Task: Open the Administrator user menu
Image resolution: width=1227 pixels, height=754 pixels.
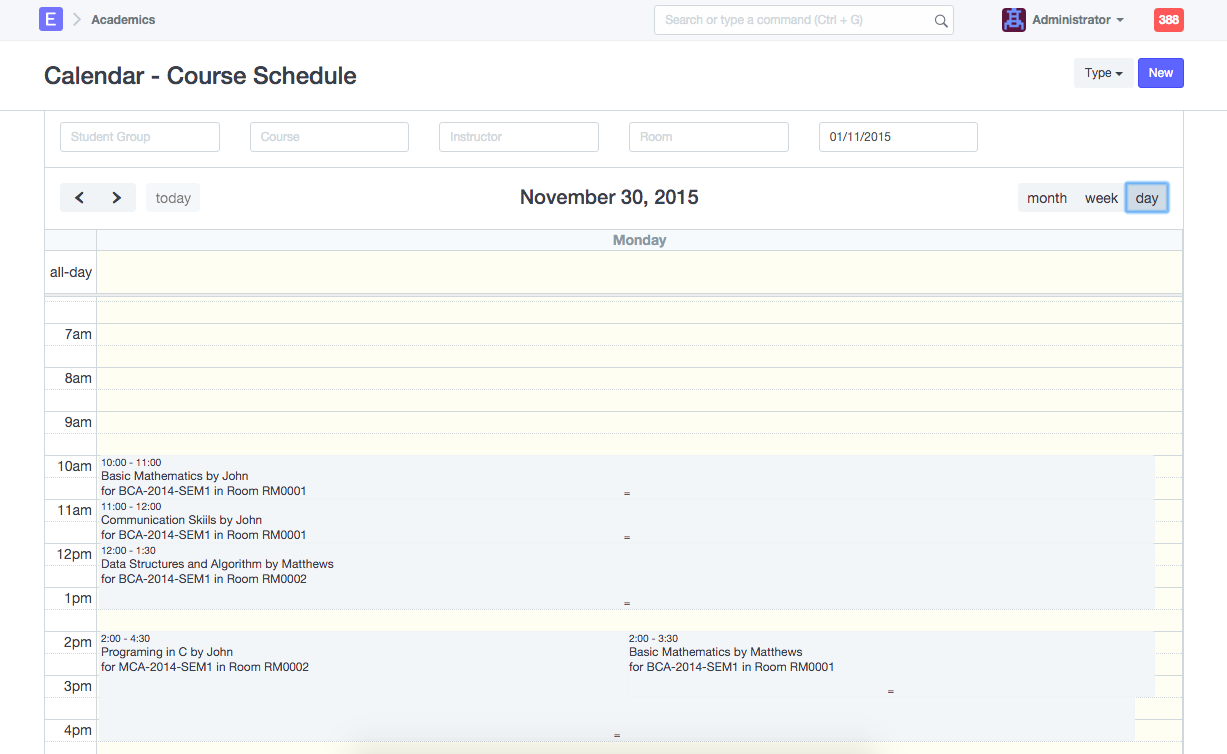Action: pyautogui.click(x=1078, y=20)
